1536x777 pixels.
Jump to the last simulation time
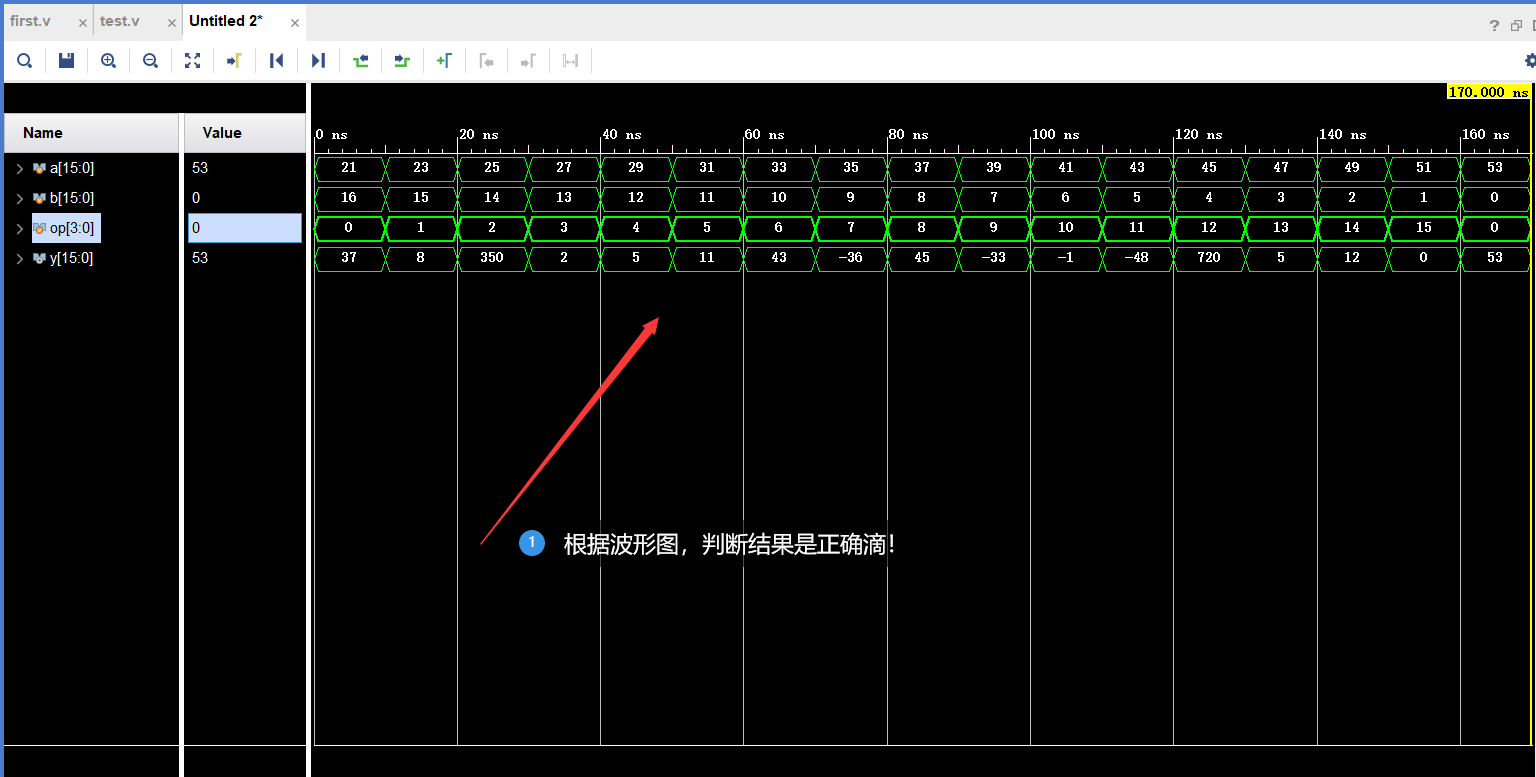click(319, 61)
